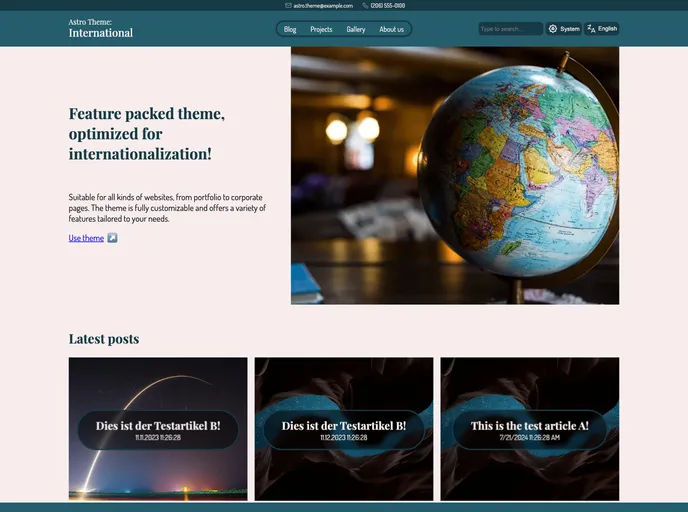Click the Astro Theme International logo
The height and width of the screenshot is (512, 688).
[x=100, y=28]
